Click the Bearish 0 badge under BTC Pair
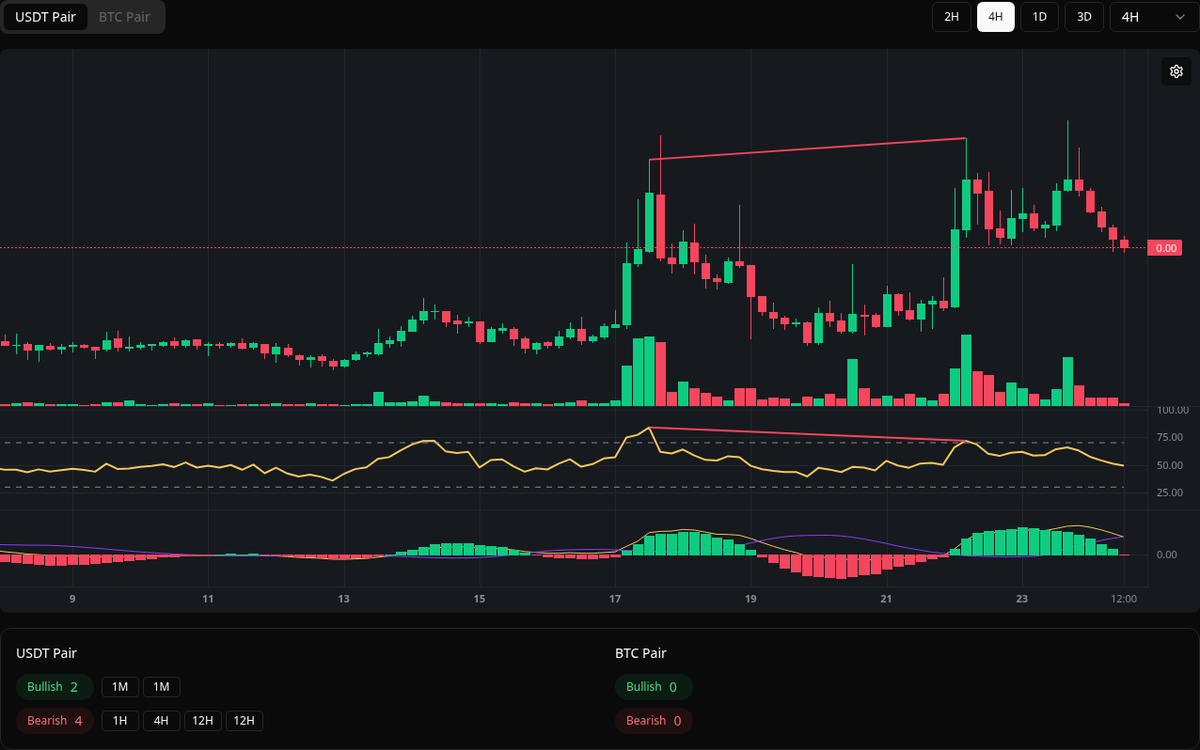This screenshot has height=750, width=1200. point(653,720)
